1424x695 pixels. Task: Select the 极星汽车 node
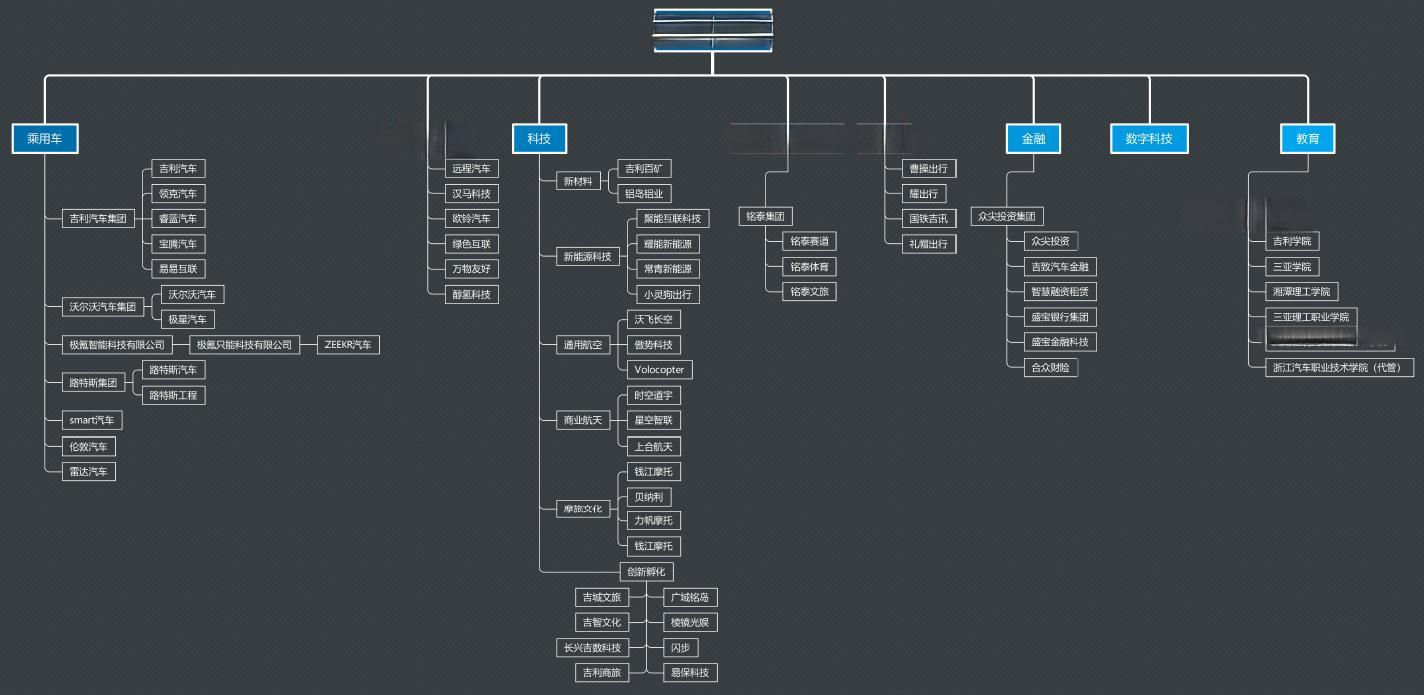pyautogui.click(x=187, y=319)
